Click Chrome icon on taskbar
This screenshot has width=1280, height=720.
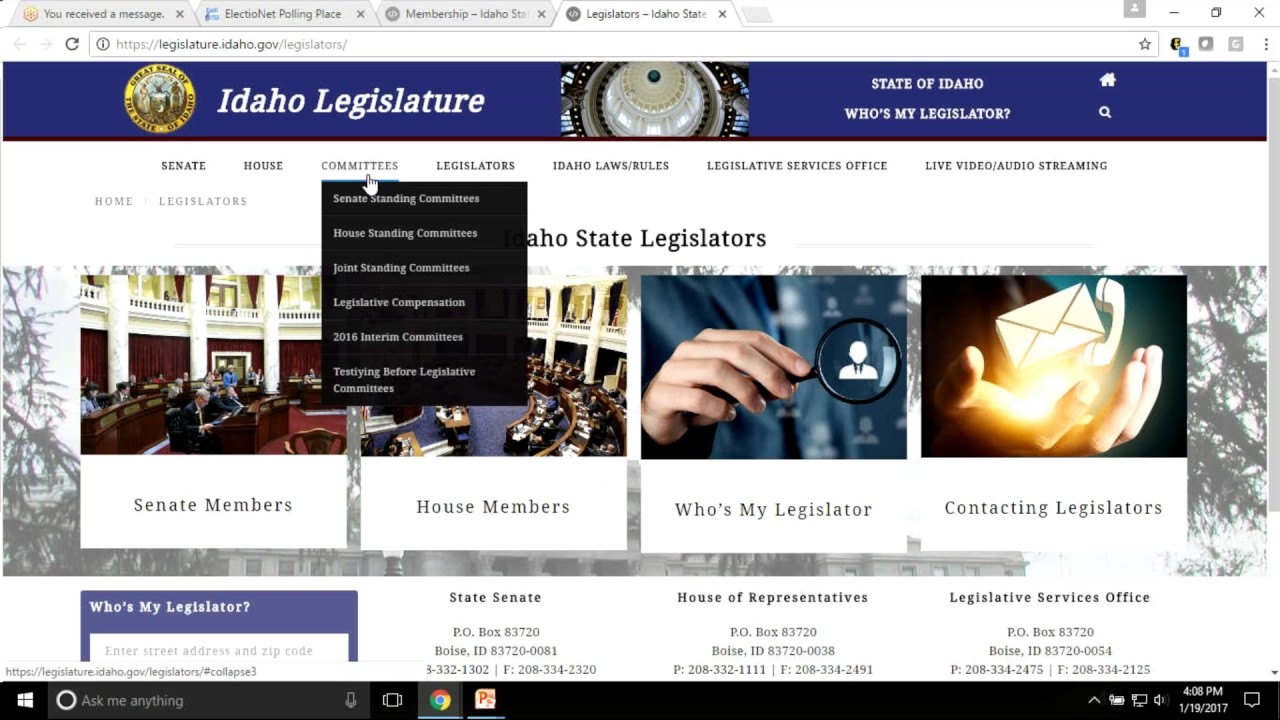[x=440, y=700]
